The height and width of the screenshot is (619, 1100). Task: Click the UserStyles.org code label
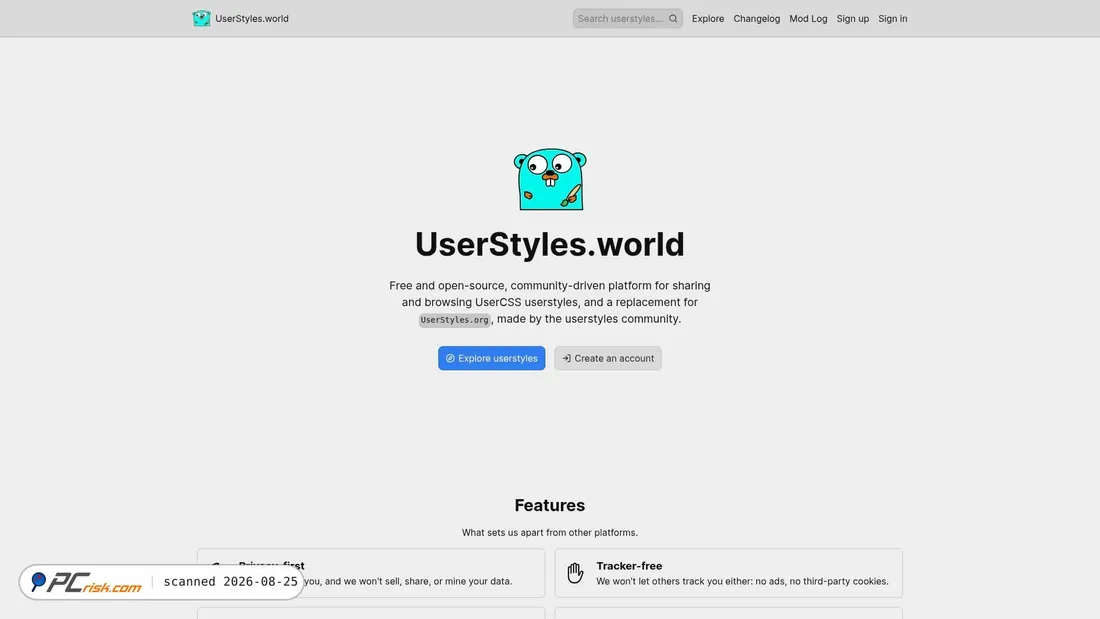(x=455, y=320)
